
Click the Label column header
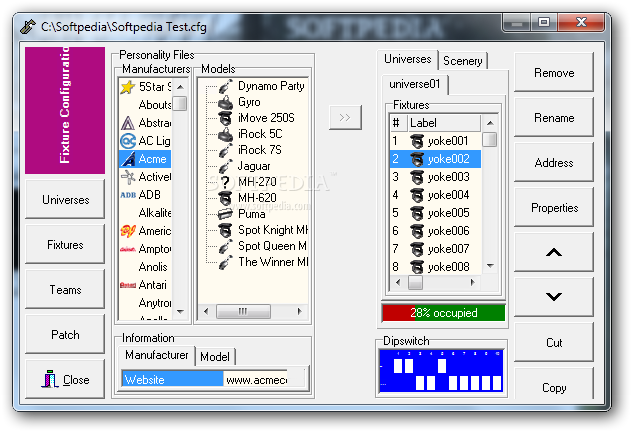coord(444,123)
